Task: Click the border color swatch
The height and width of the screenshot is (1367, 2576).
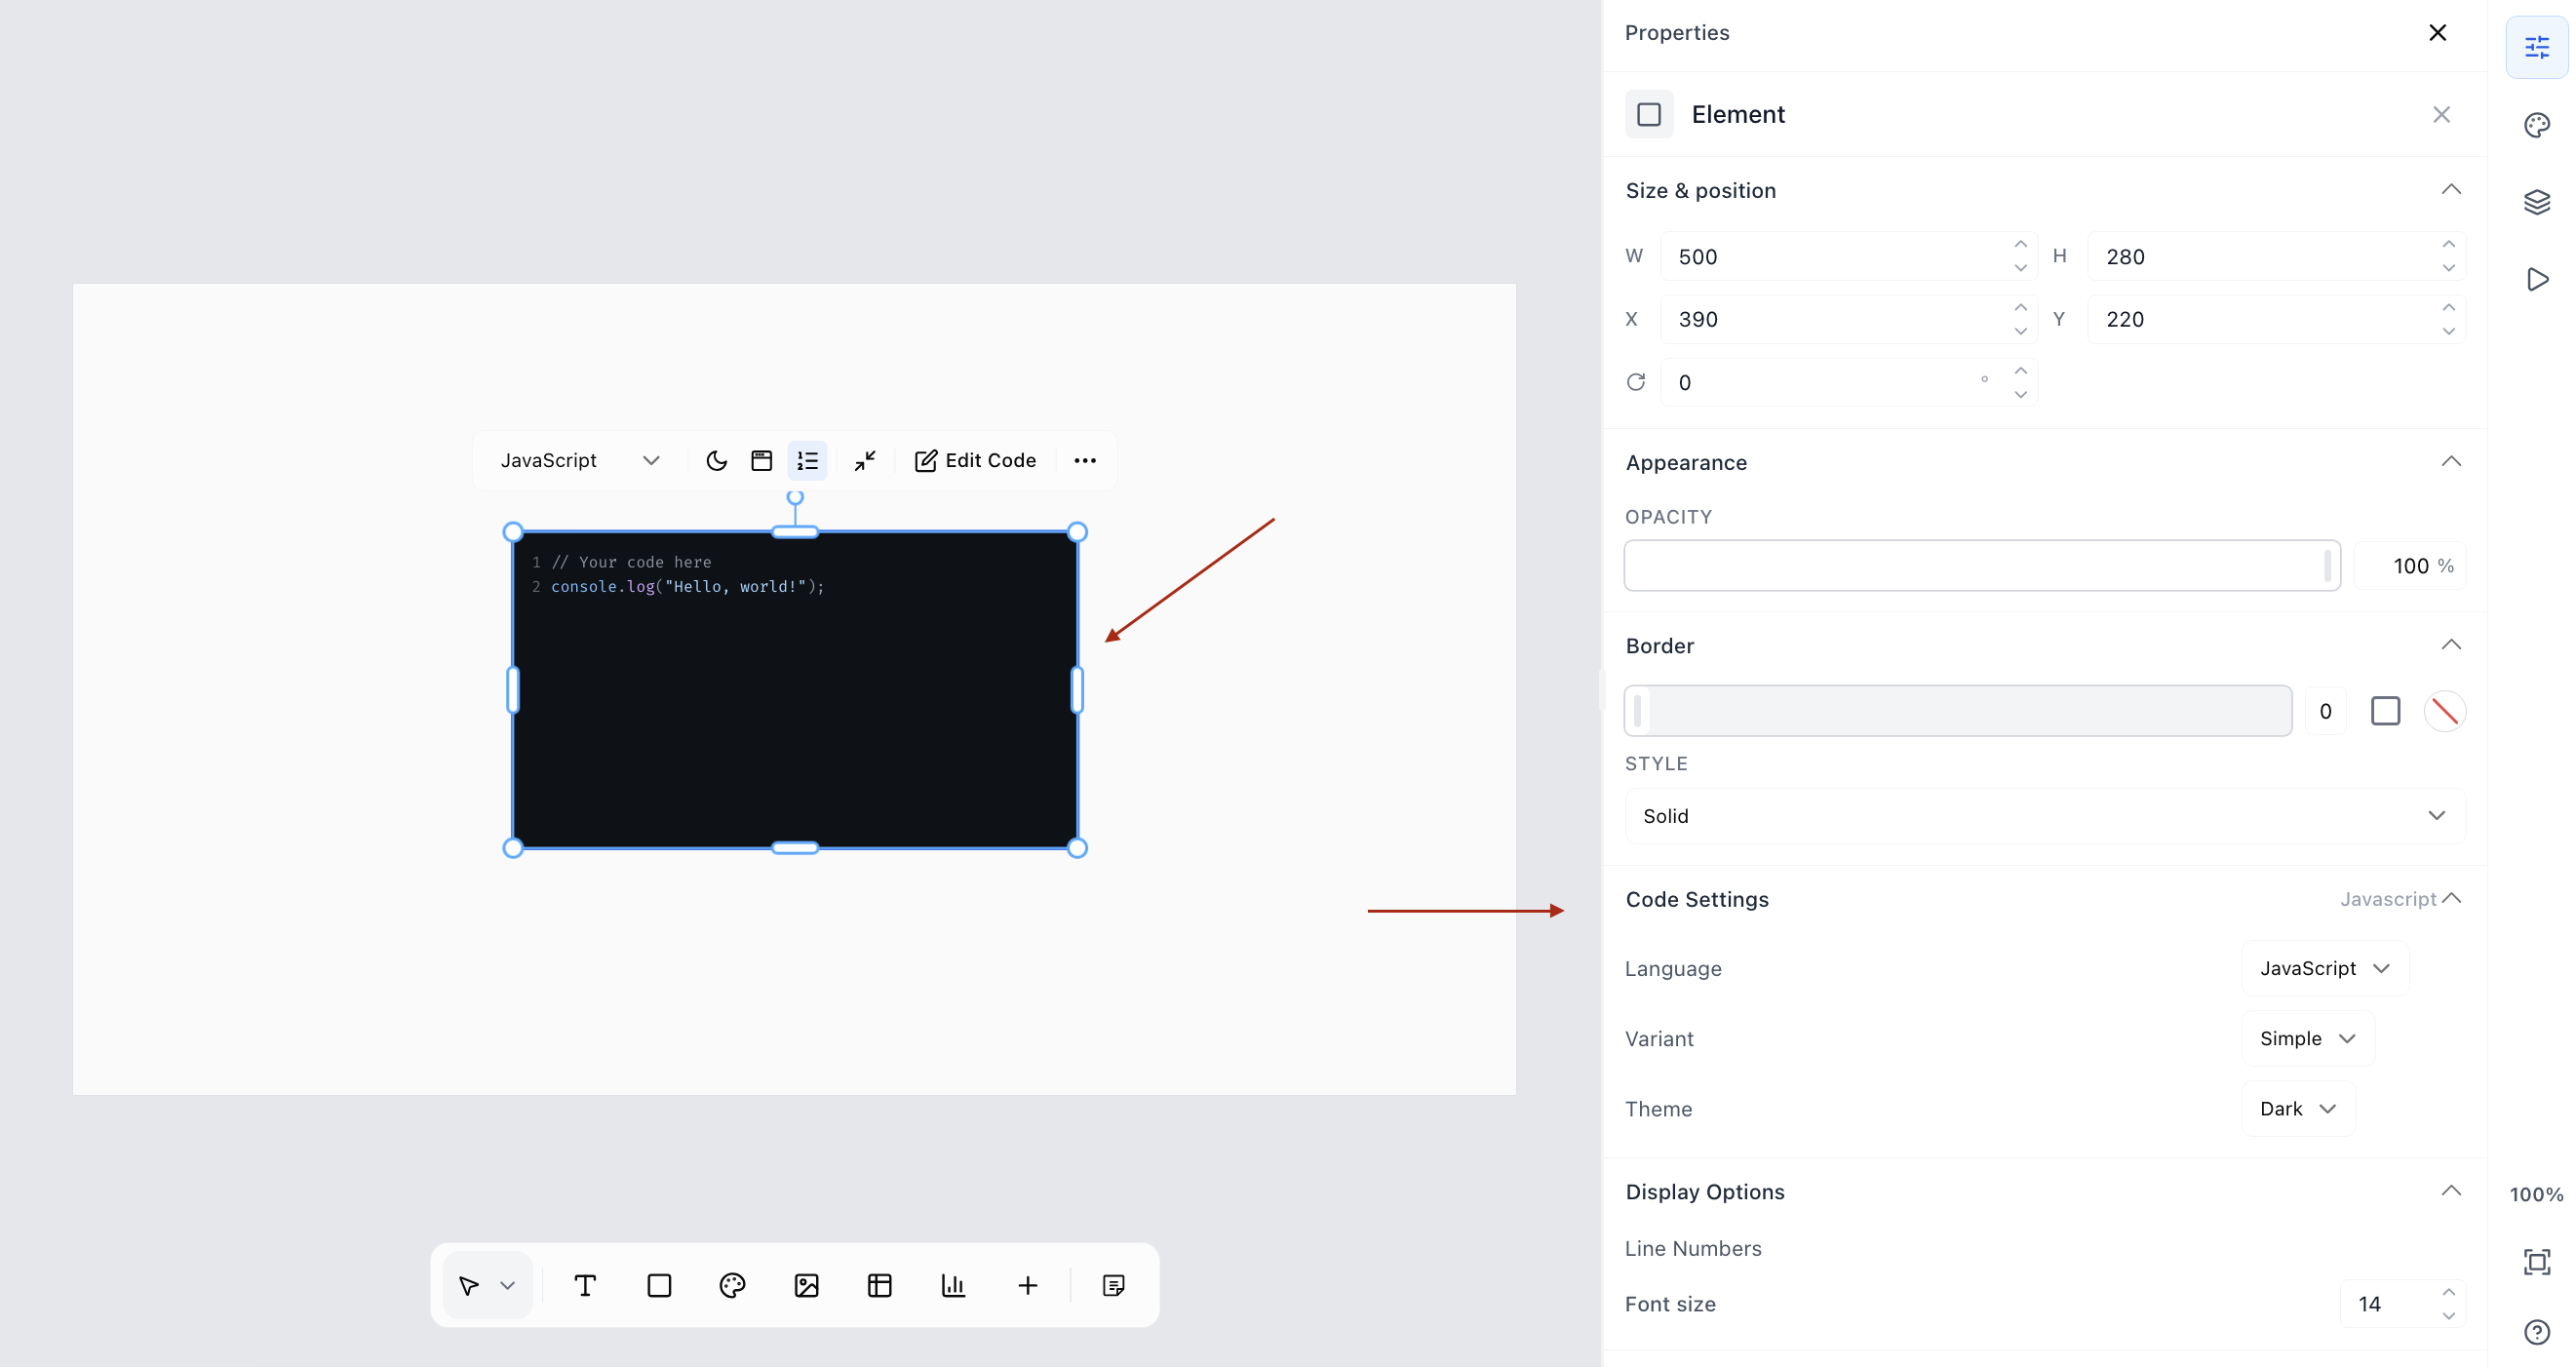Action: [x=2445, y=711]
